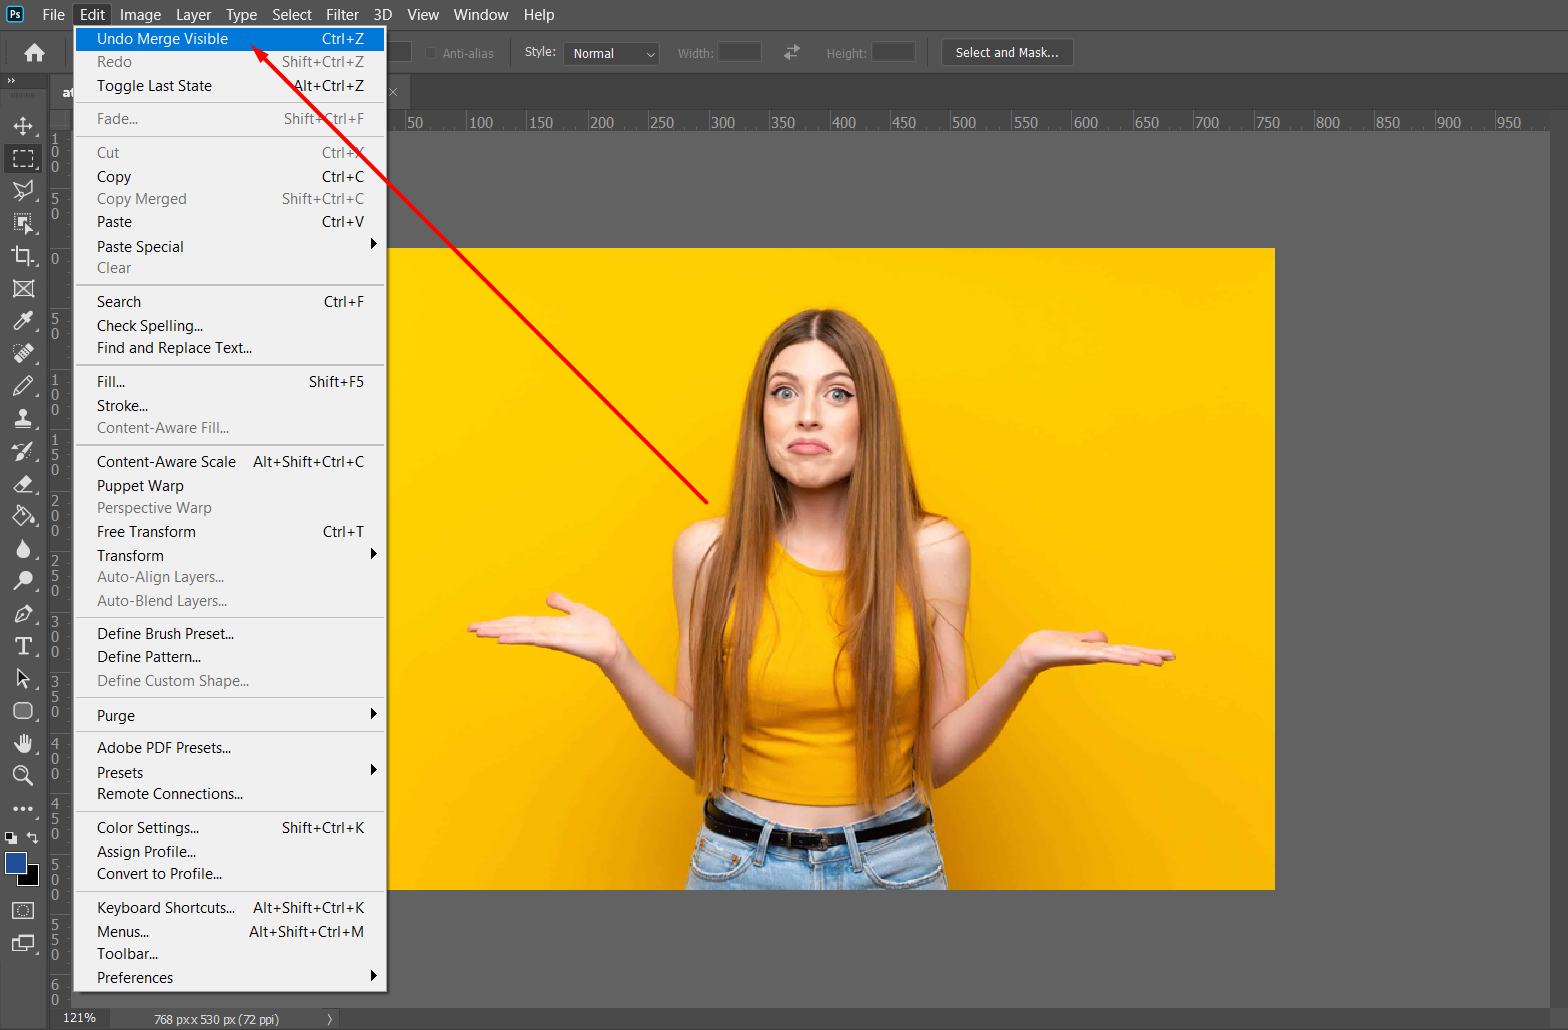The image size is (1568, 1030).
Task: Toggle the Anti-alias checkbox
Action: [432, 53]
